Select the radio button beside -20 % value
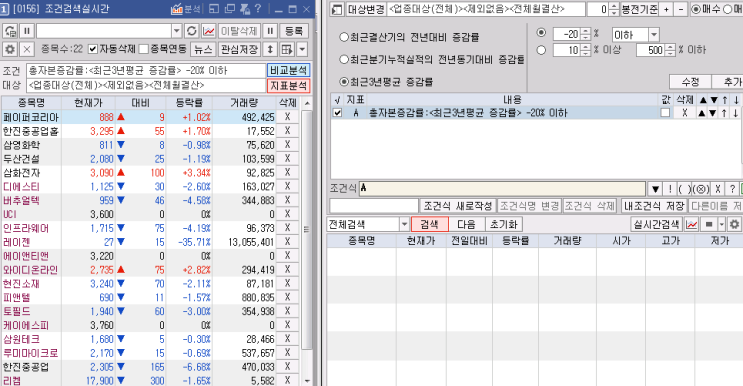The height and width of the screenshot is (386, 743). pos(541,33)
